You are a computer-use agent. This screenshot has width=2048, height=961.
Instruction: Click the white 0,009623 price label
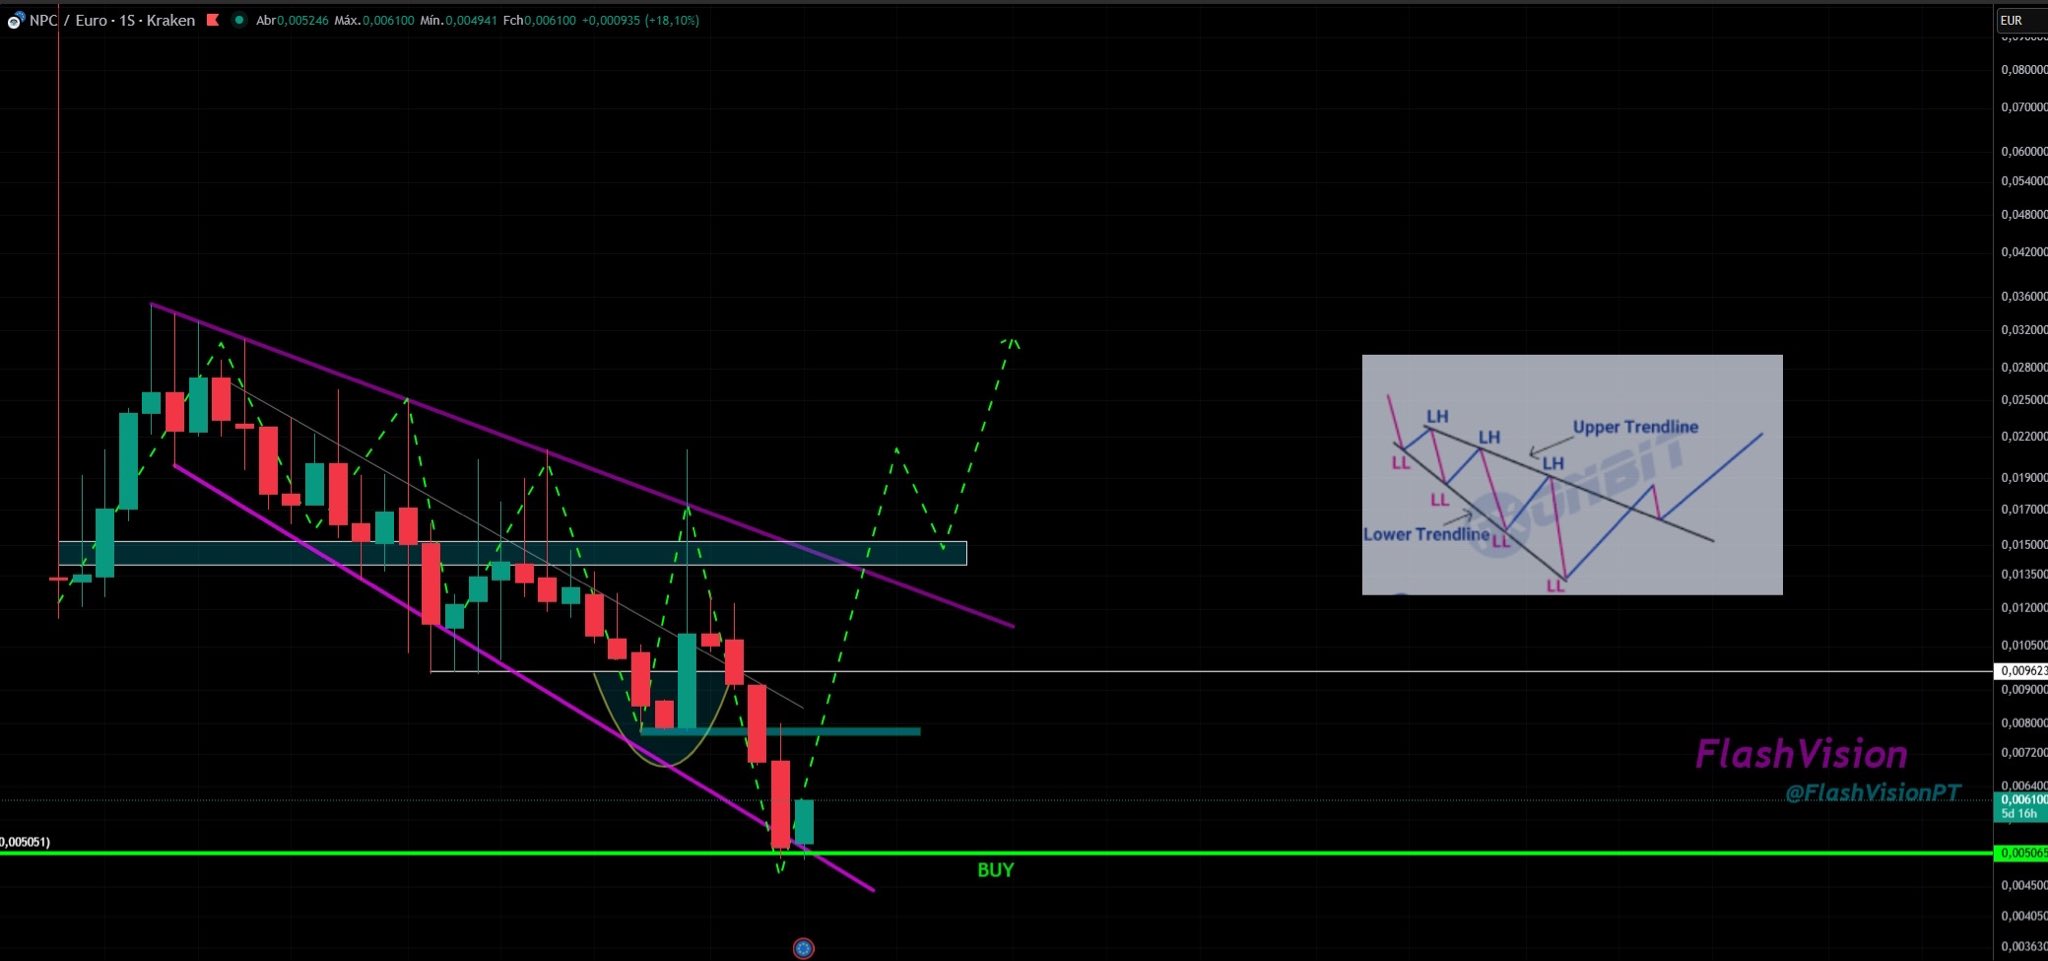(2021, 671)
